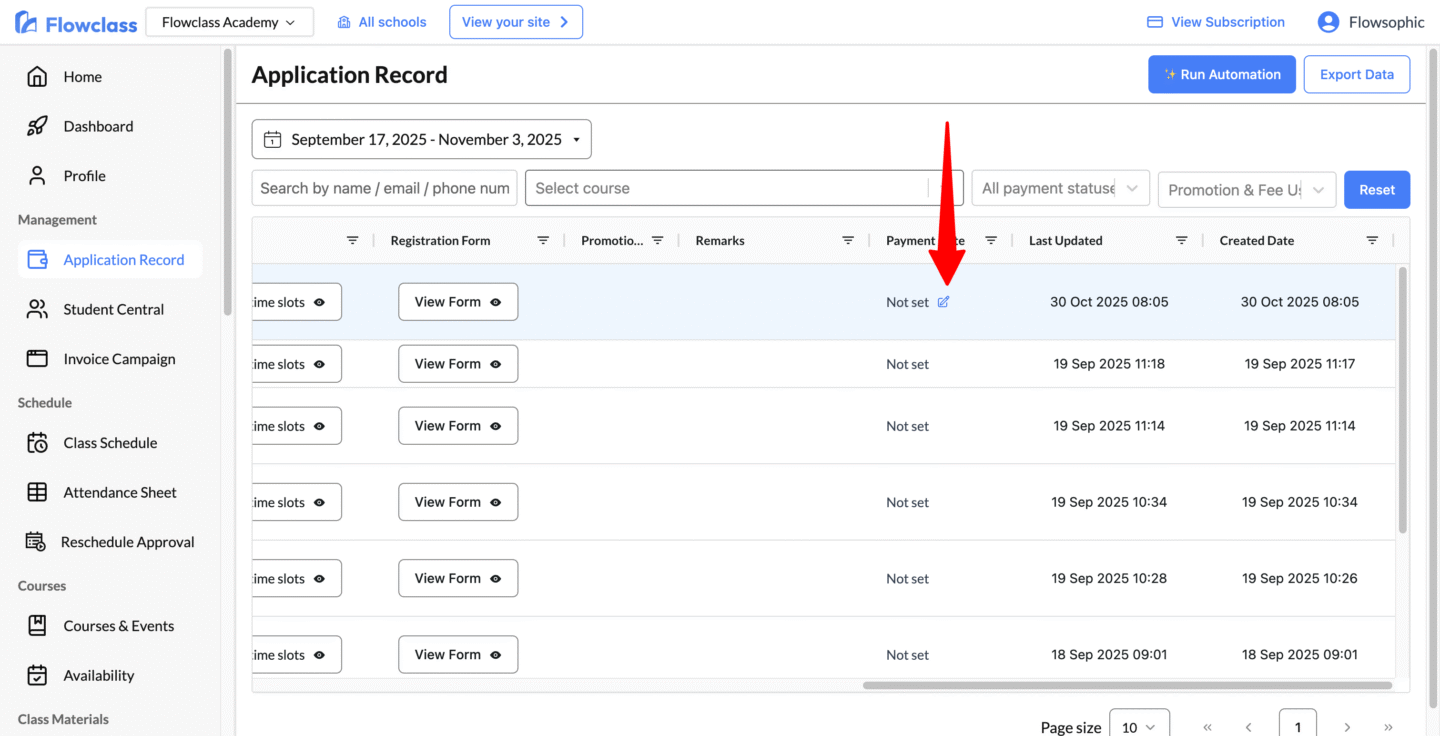Viewport: 1440px width, 736px height.
Task: Open Attendance Sheet from the sidebar
Action: click(119, 493)
